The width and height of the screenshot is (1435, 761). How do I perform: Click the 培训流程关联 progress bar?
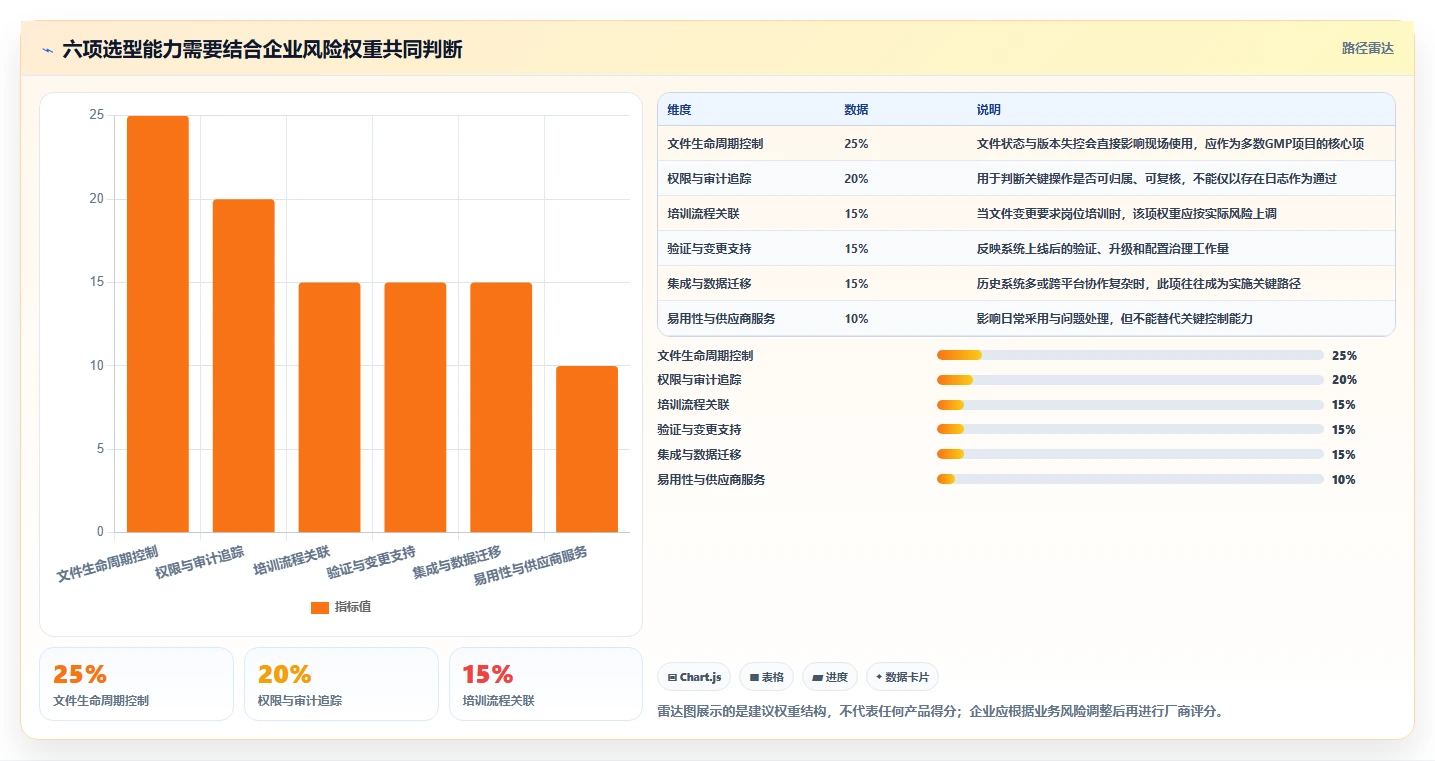[x=1130, y=405]
